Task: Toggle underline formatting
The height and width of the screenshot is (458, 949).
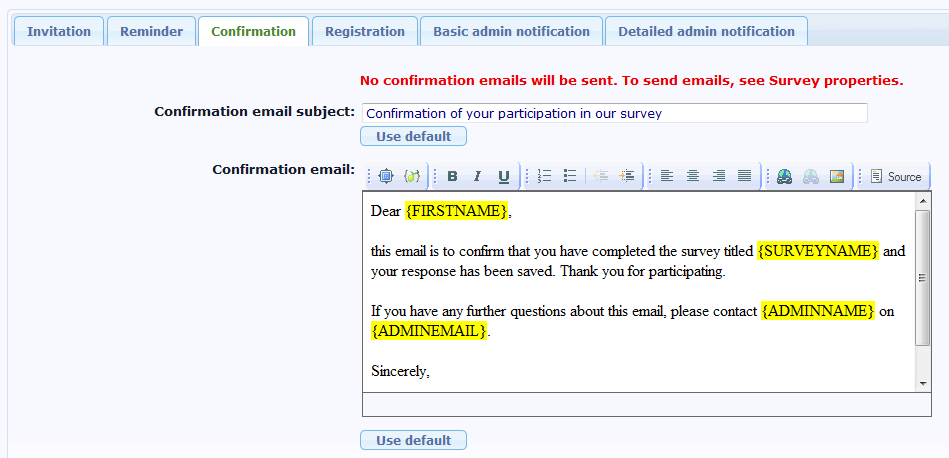Action: pyautogui.click(x=504, y=176)
